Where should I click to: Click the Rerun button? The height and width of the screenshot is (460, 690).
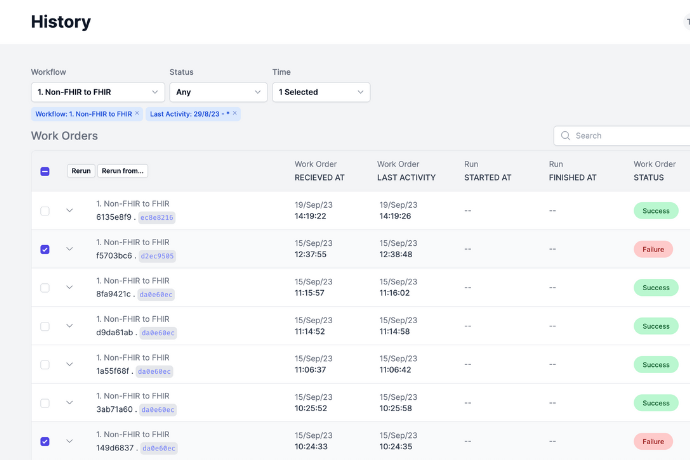pyautogui.click(x=81, y=171)
